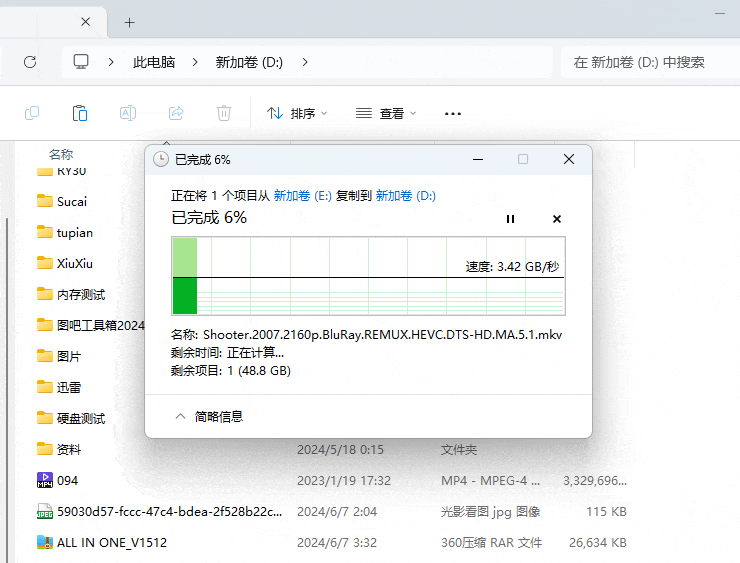740x563 pixels.
Task: Open the three-dots more options menu
Action: pos(453,114)
